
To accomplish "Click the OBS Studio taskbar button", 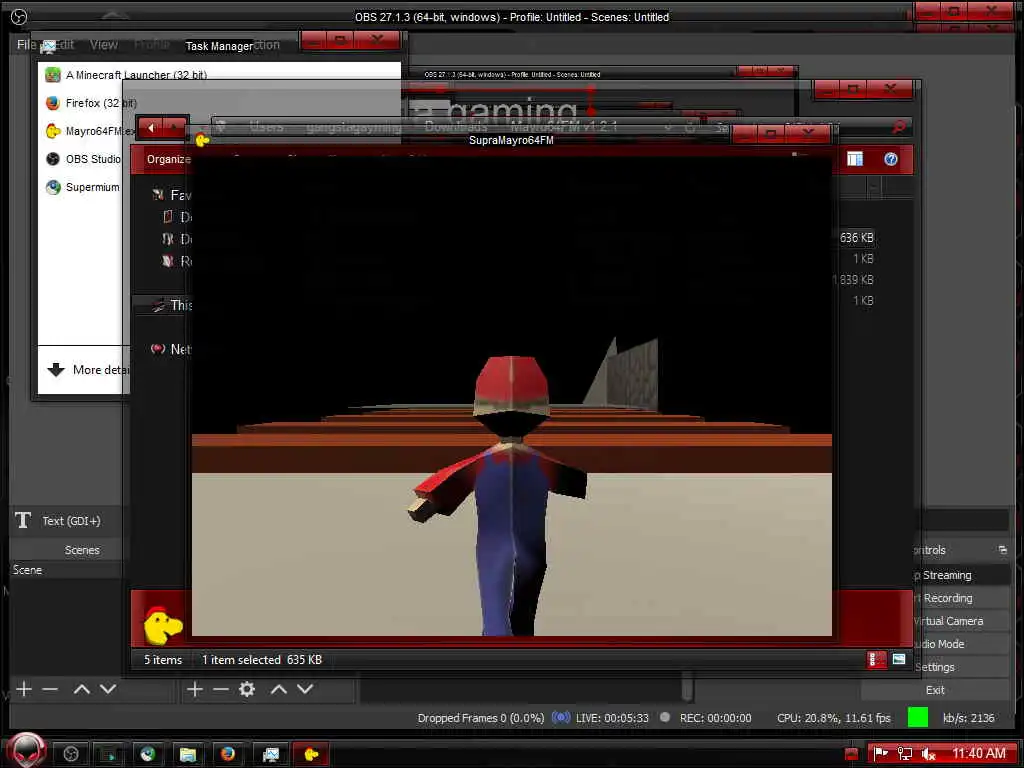I will [x=71, y=754].
